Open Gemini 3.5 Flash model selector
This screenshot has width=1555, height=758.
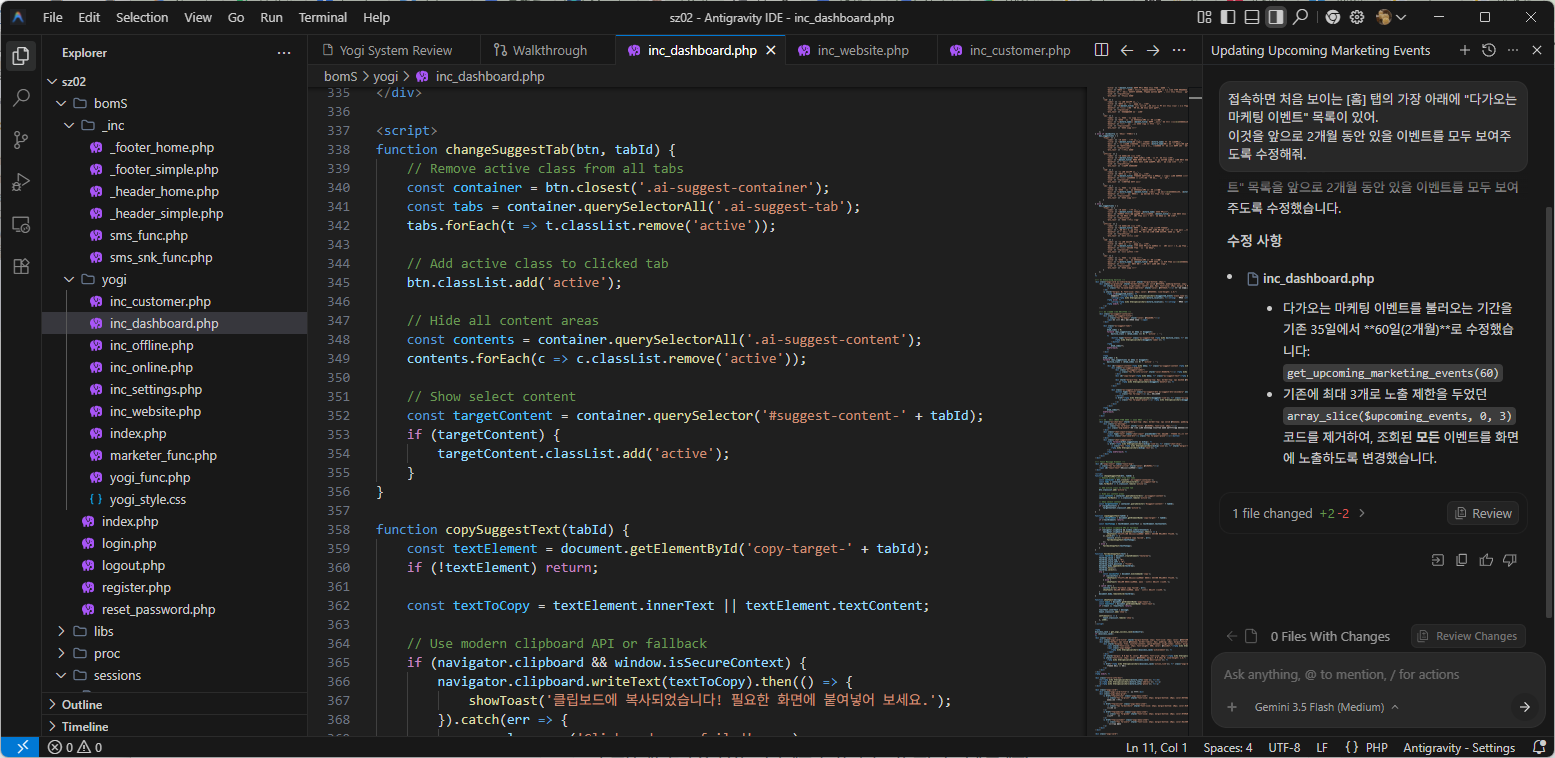click(1326, 707)
